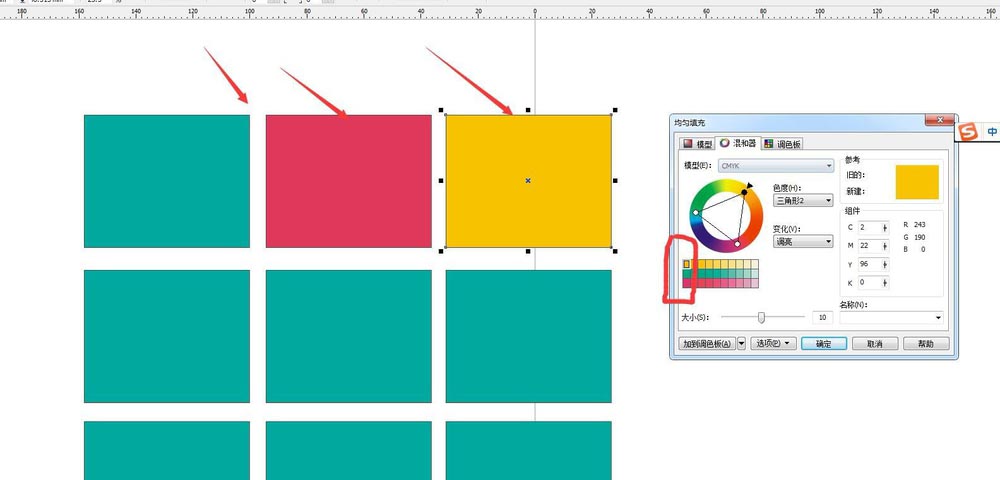
Task: Pick the lightest pink swatch in grid
Action: [755, 283]
